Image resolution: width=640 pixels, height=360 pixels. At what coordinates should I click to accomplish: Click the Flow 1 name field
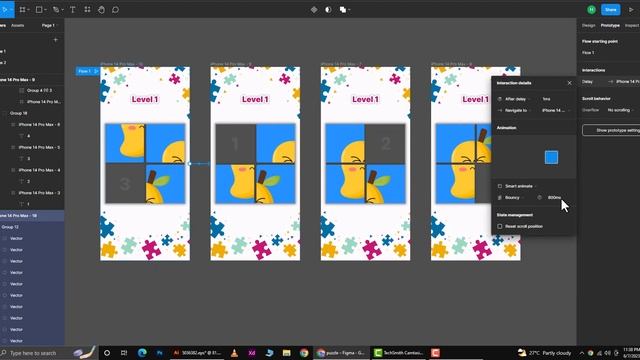(588, 53)
